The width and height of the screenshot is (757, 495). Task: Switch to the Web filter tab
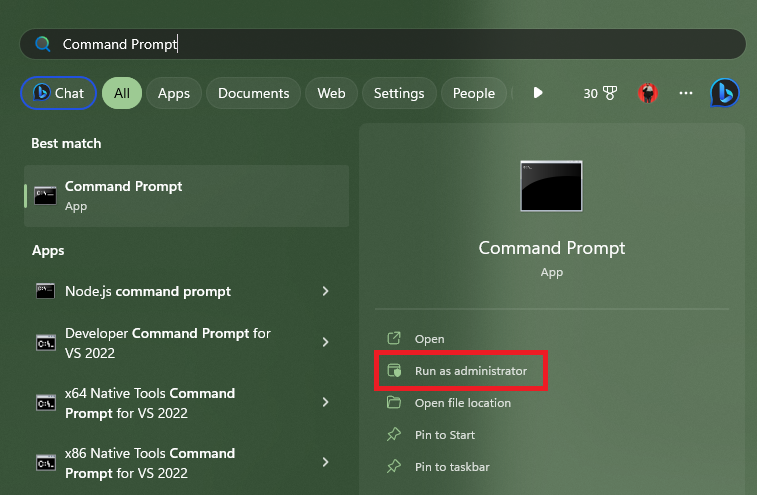click(331, 93)
